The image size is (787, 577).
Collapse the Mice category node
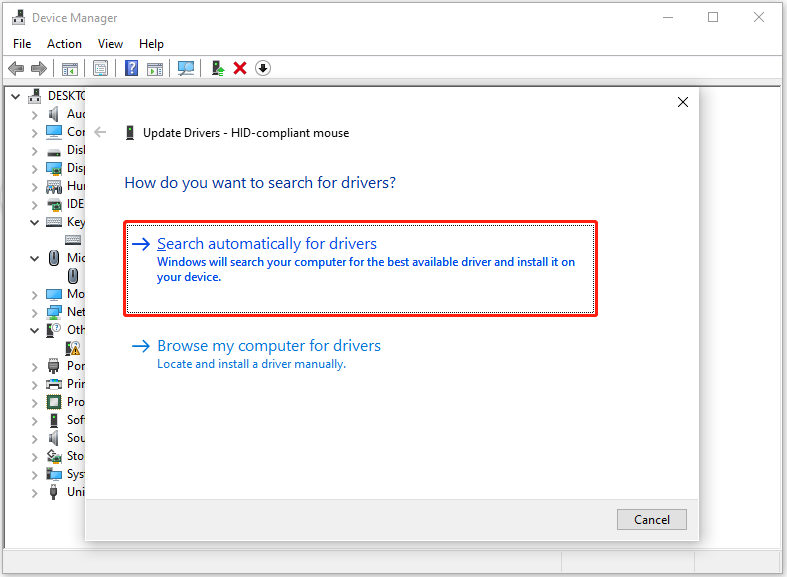point(34,258)
